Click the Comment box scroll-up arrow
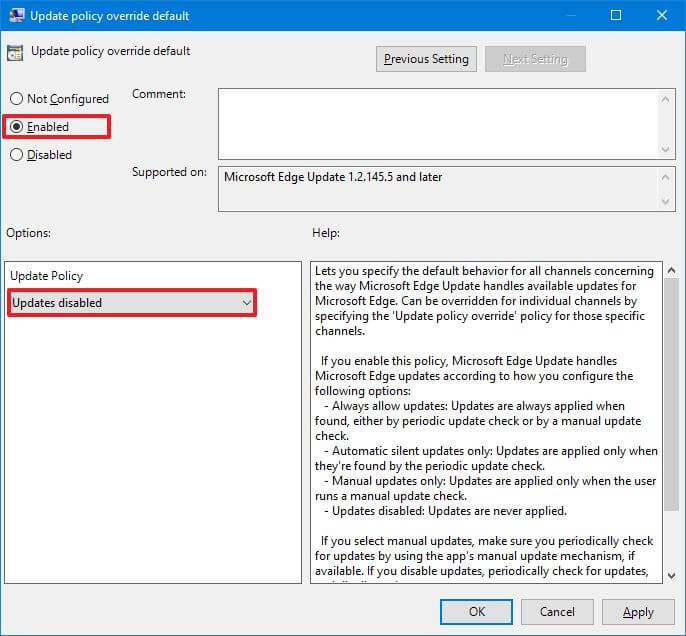This screenshot has height=636, width=686. (x=665, y=99)
